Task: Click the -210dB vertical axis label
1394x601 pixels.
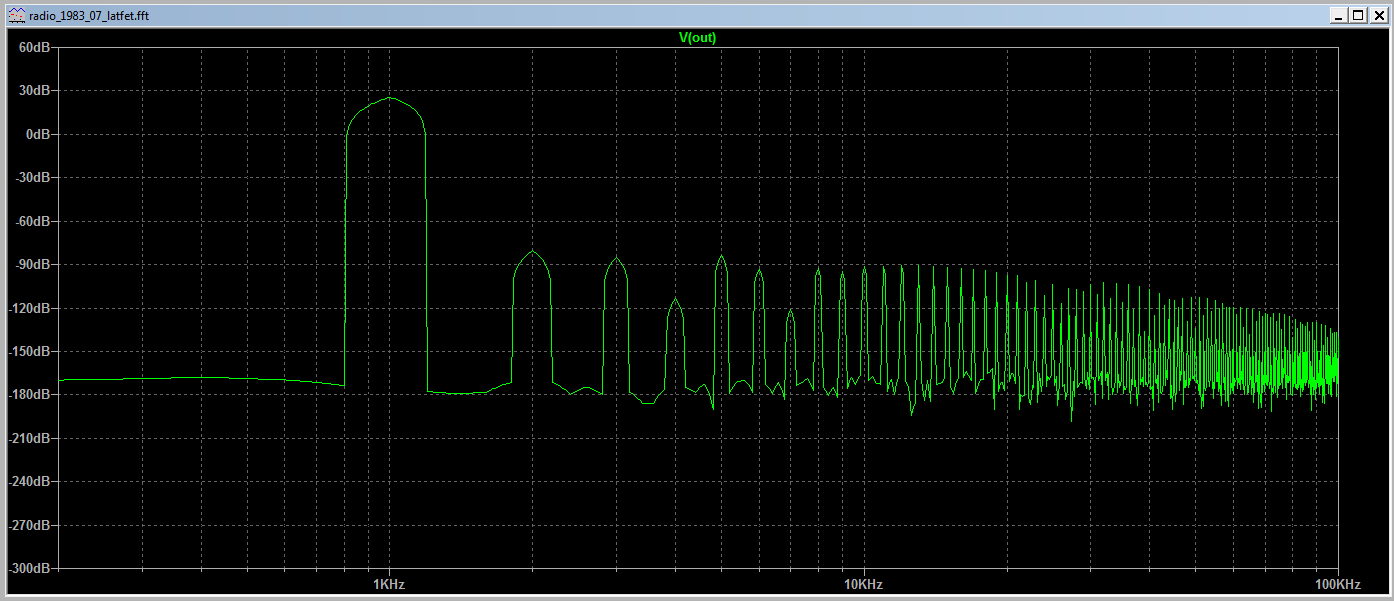Action: pos(29,438)
